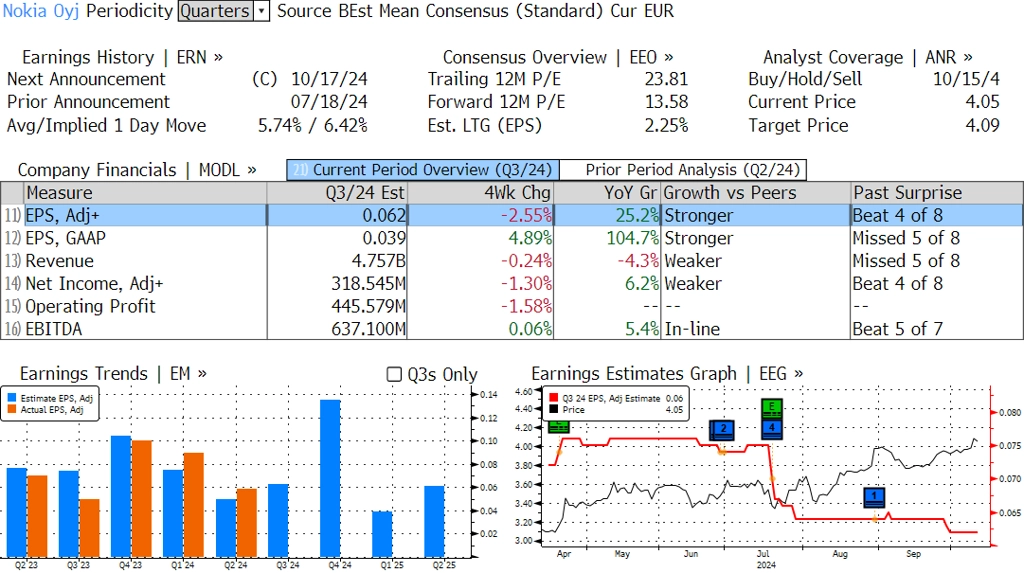The image size is (1024, 573).
Task: Click Avg/Implied 1 Day Move value
Action: (x=313, y=125)
